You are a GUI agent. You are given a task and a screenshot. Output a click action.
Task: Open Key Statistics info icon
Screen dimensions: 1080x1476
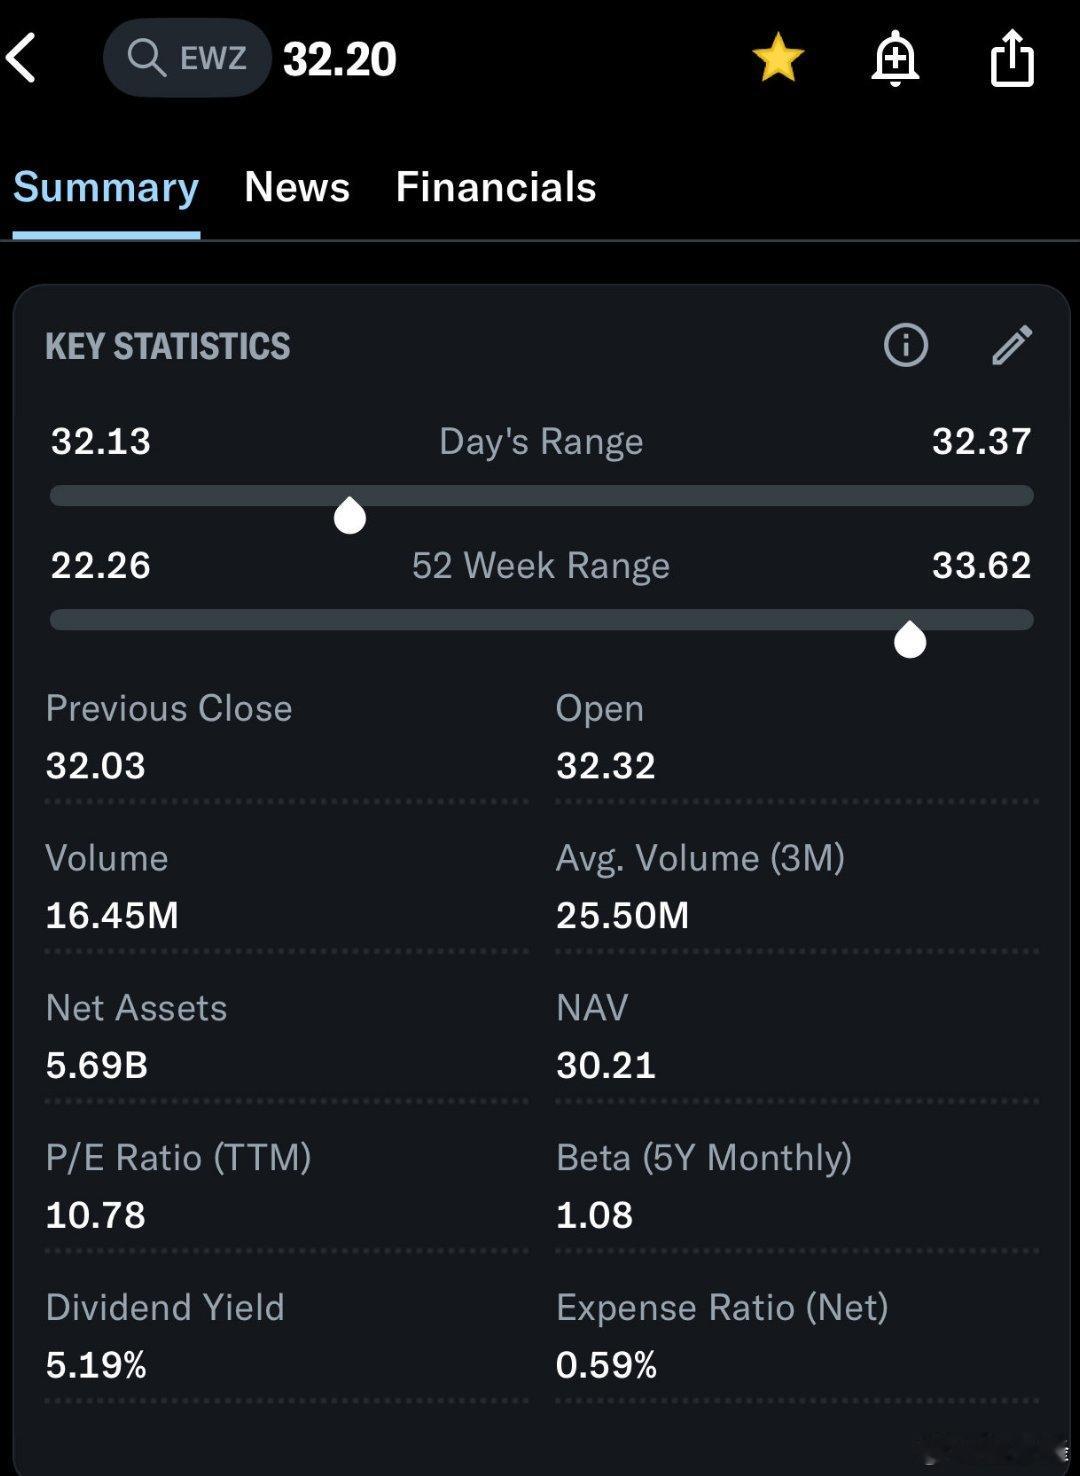[906, 345]
